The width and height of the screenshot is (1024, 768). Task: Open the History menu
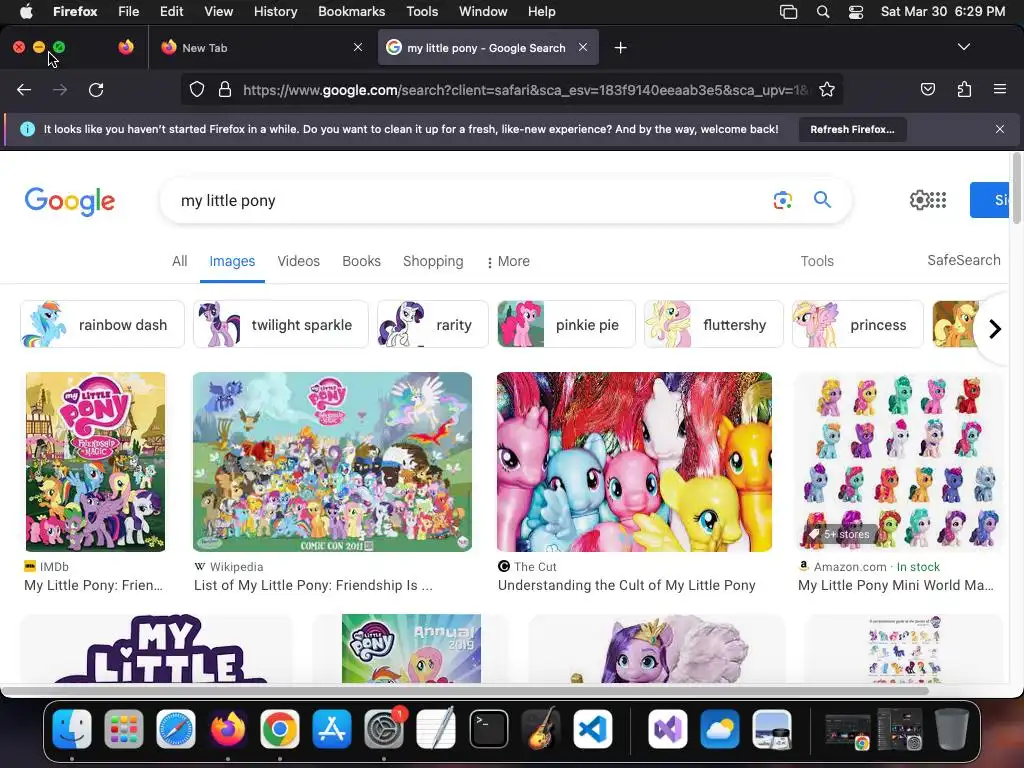[x=275, y=12]
